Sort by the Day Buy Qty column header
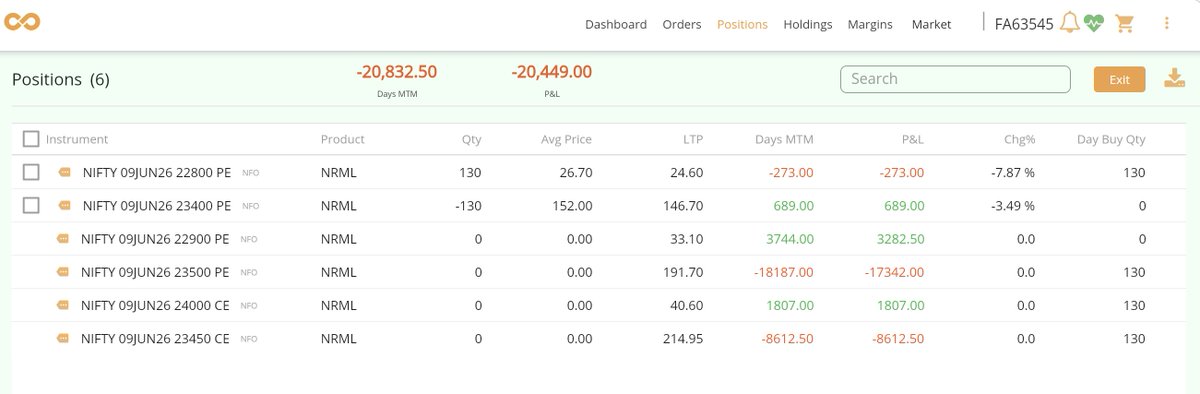1200x394 pixels. 1111,139
